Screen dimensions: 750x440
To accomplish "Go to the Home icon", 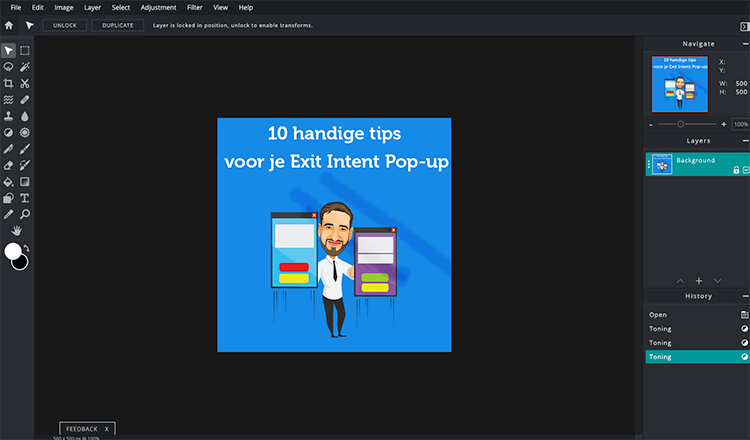I will coord(9,25).
